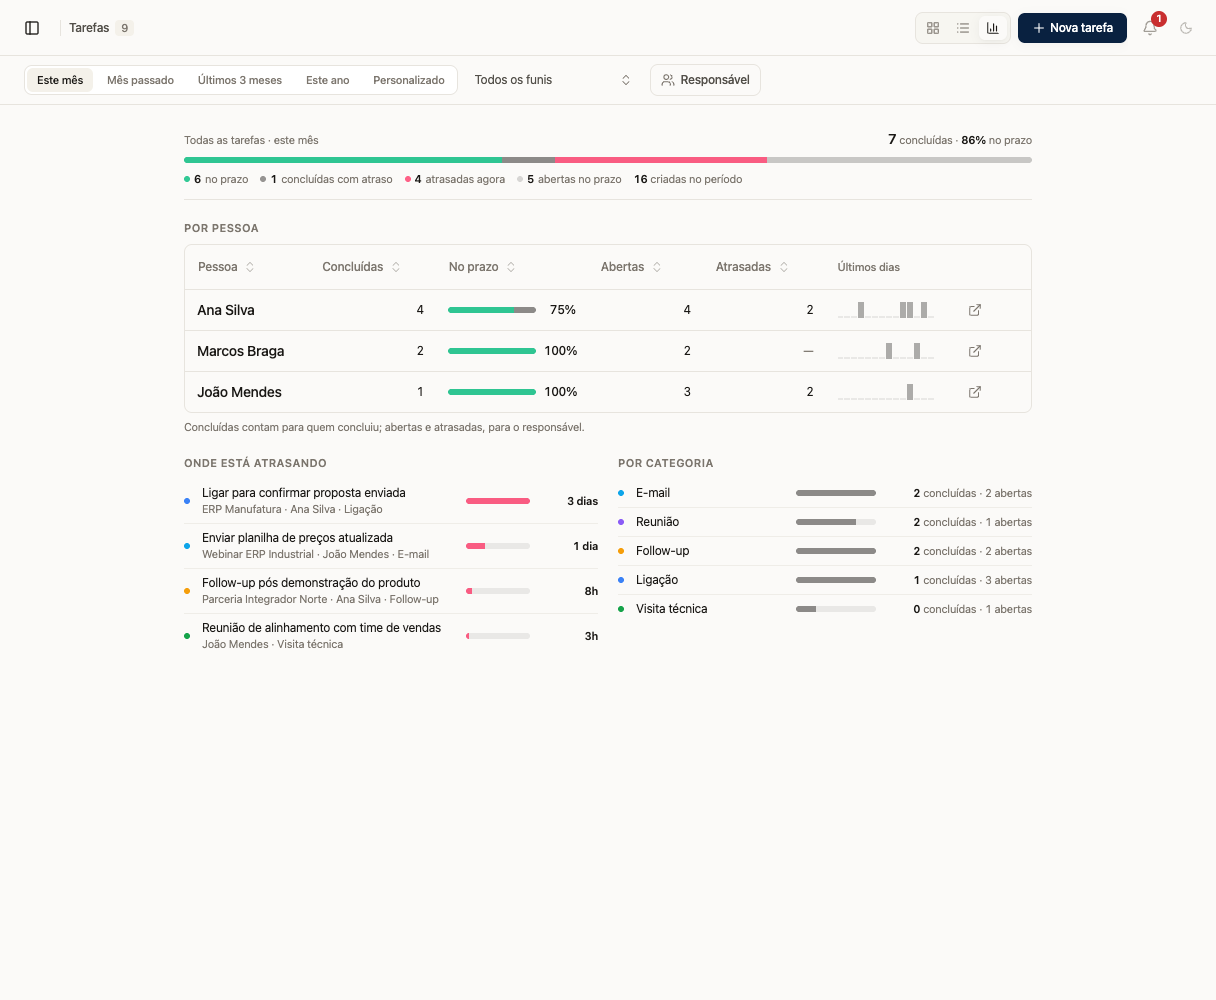
Task: Open task Ligar para confirmar proposta enviada
Action: click(391, 501)
